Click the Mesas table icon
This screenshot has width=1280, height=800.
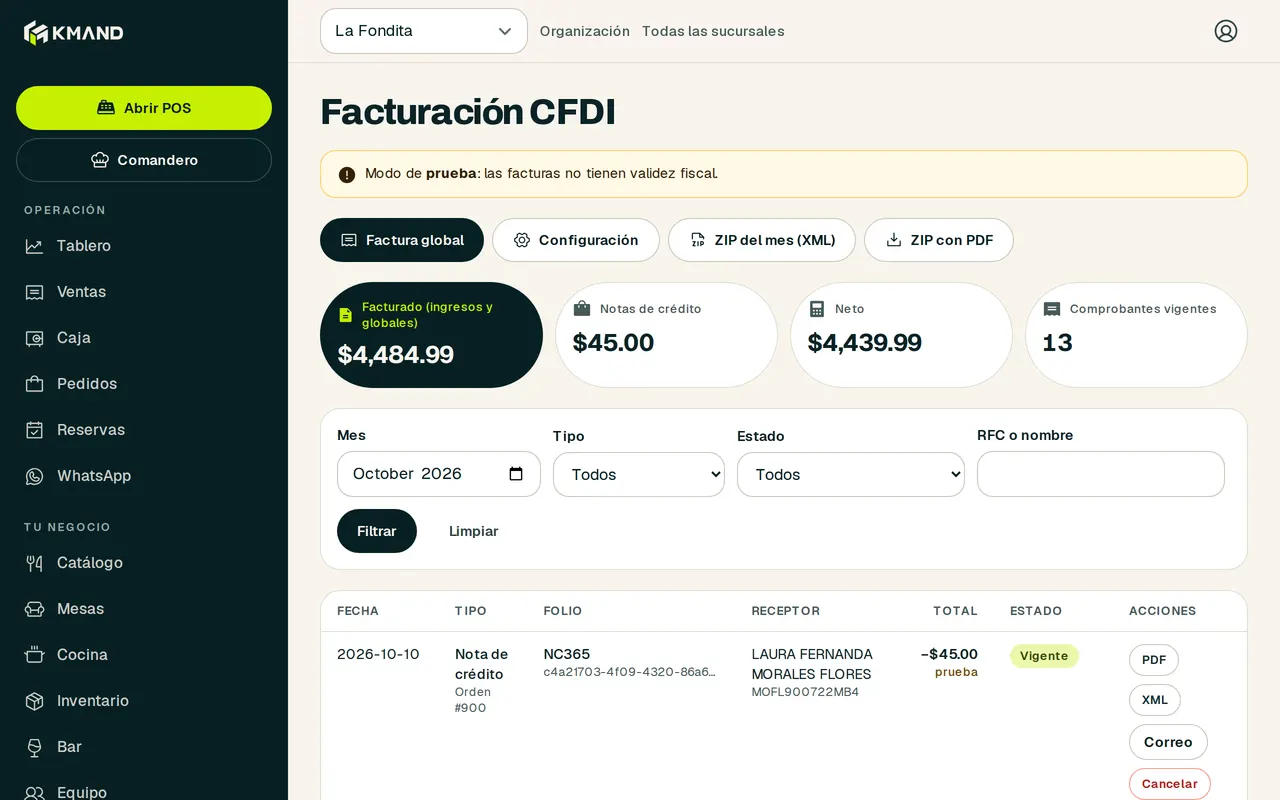[35, 609]
